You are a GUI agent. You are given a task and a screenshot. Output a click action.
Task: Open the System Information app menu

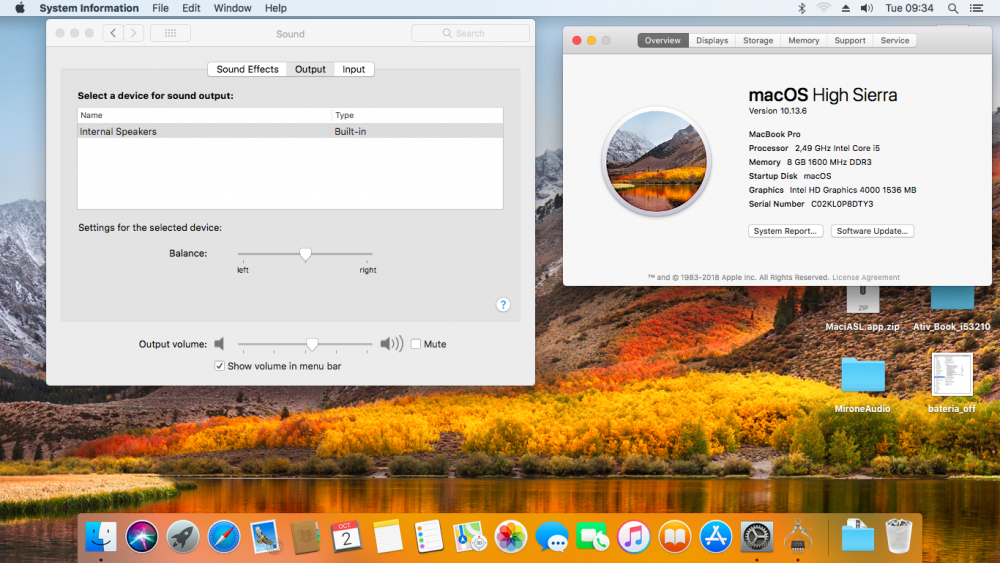click(x=89, y=8)
